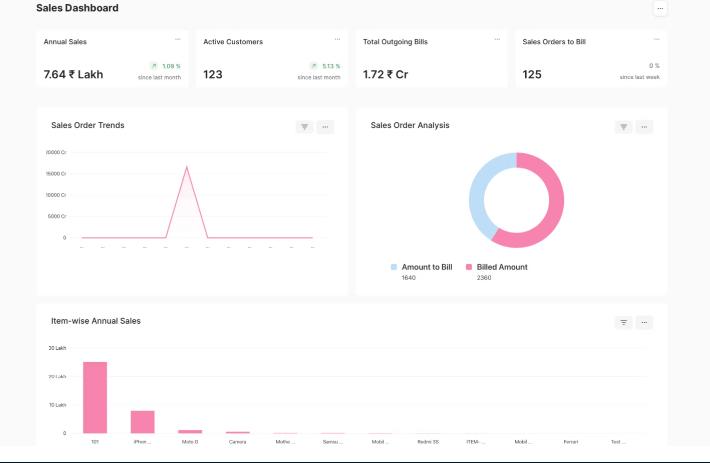Click the 1.72 ₹ Cr value
The width and height of the screenshot is (710, 463).
385,74
